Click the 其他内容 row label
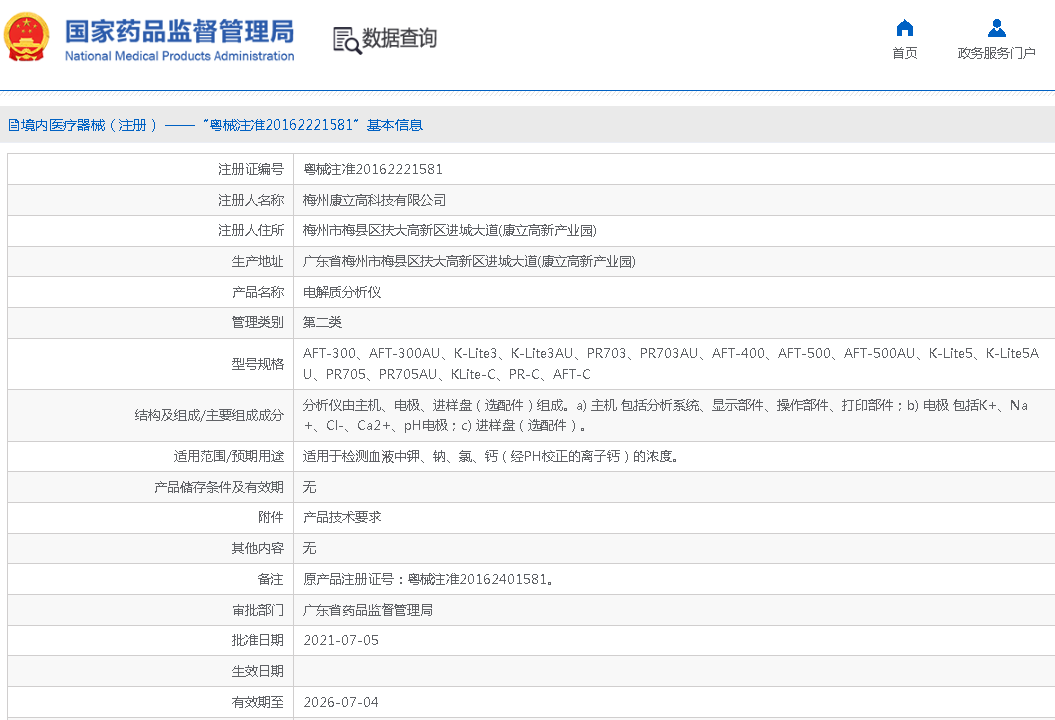The image size is (1055, 720). click(258, 548)
